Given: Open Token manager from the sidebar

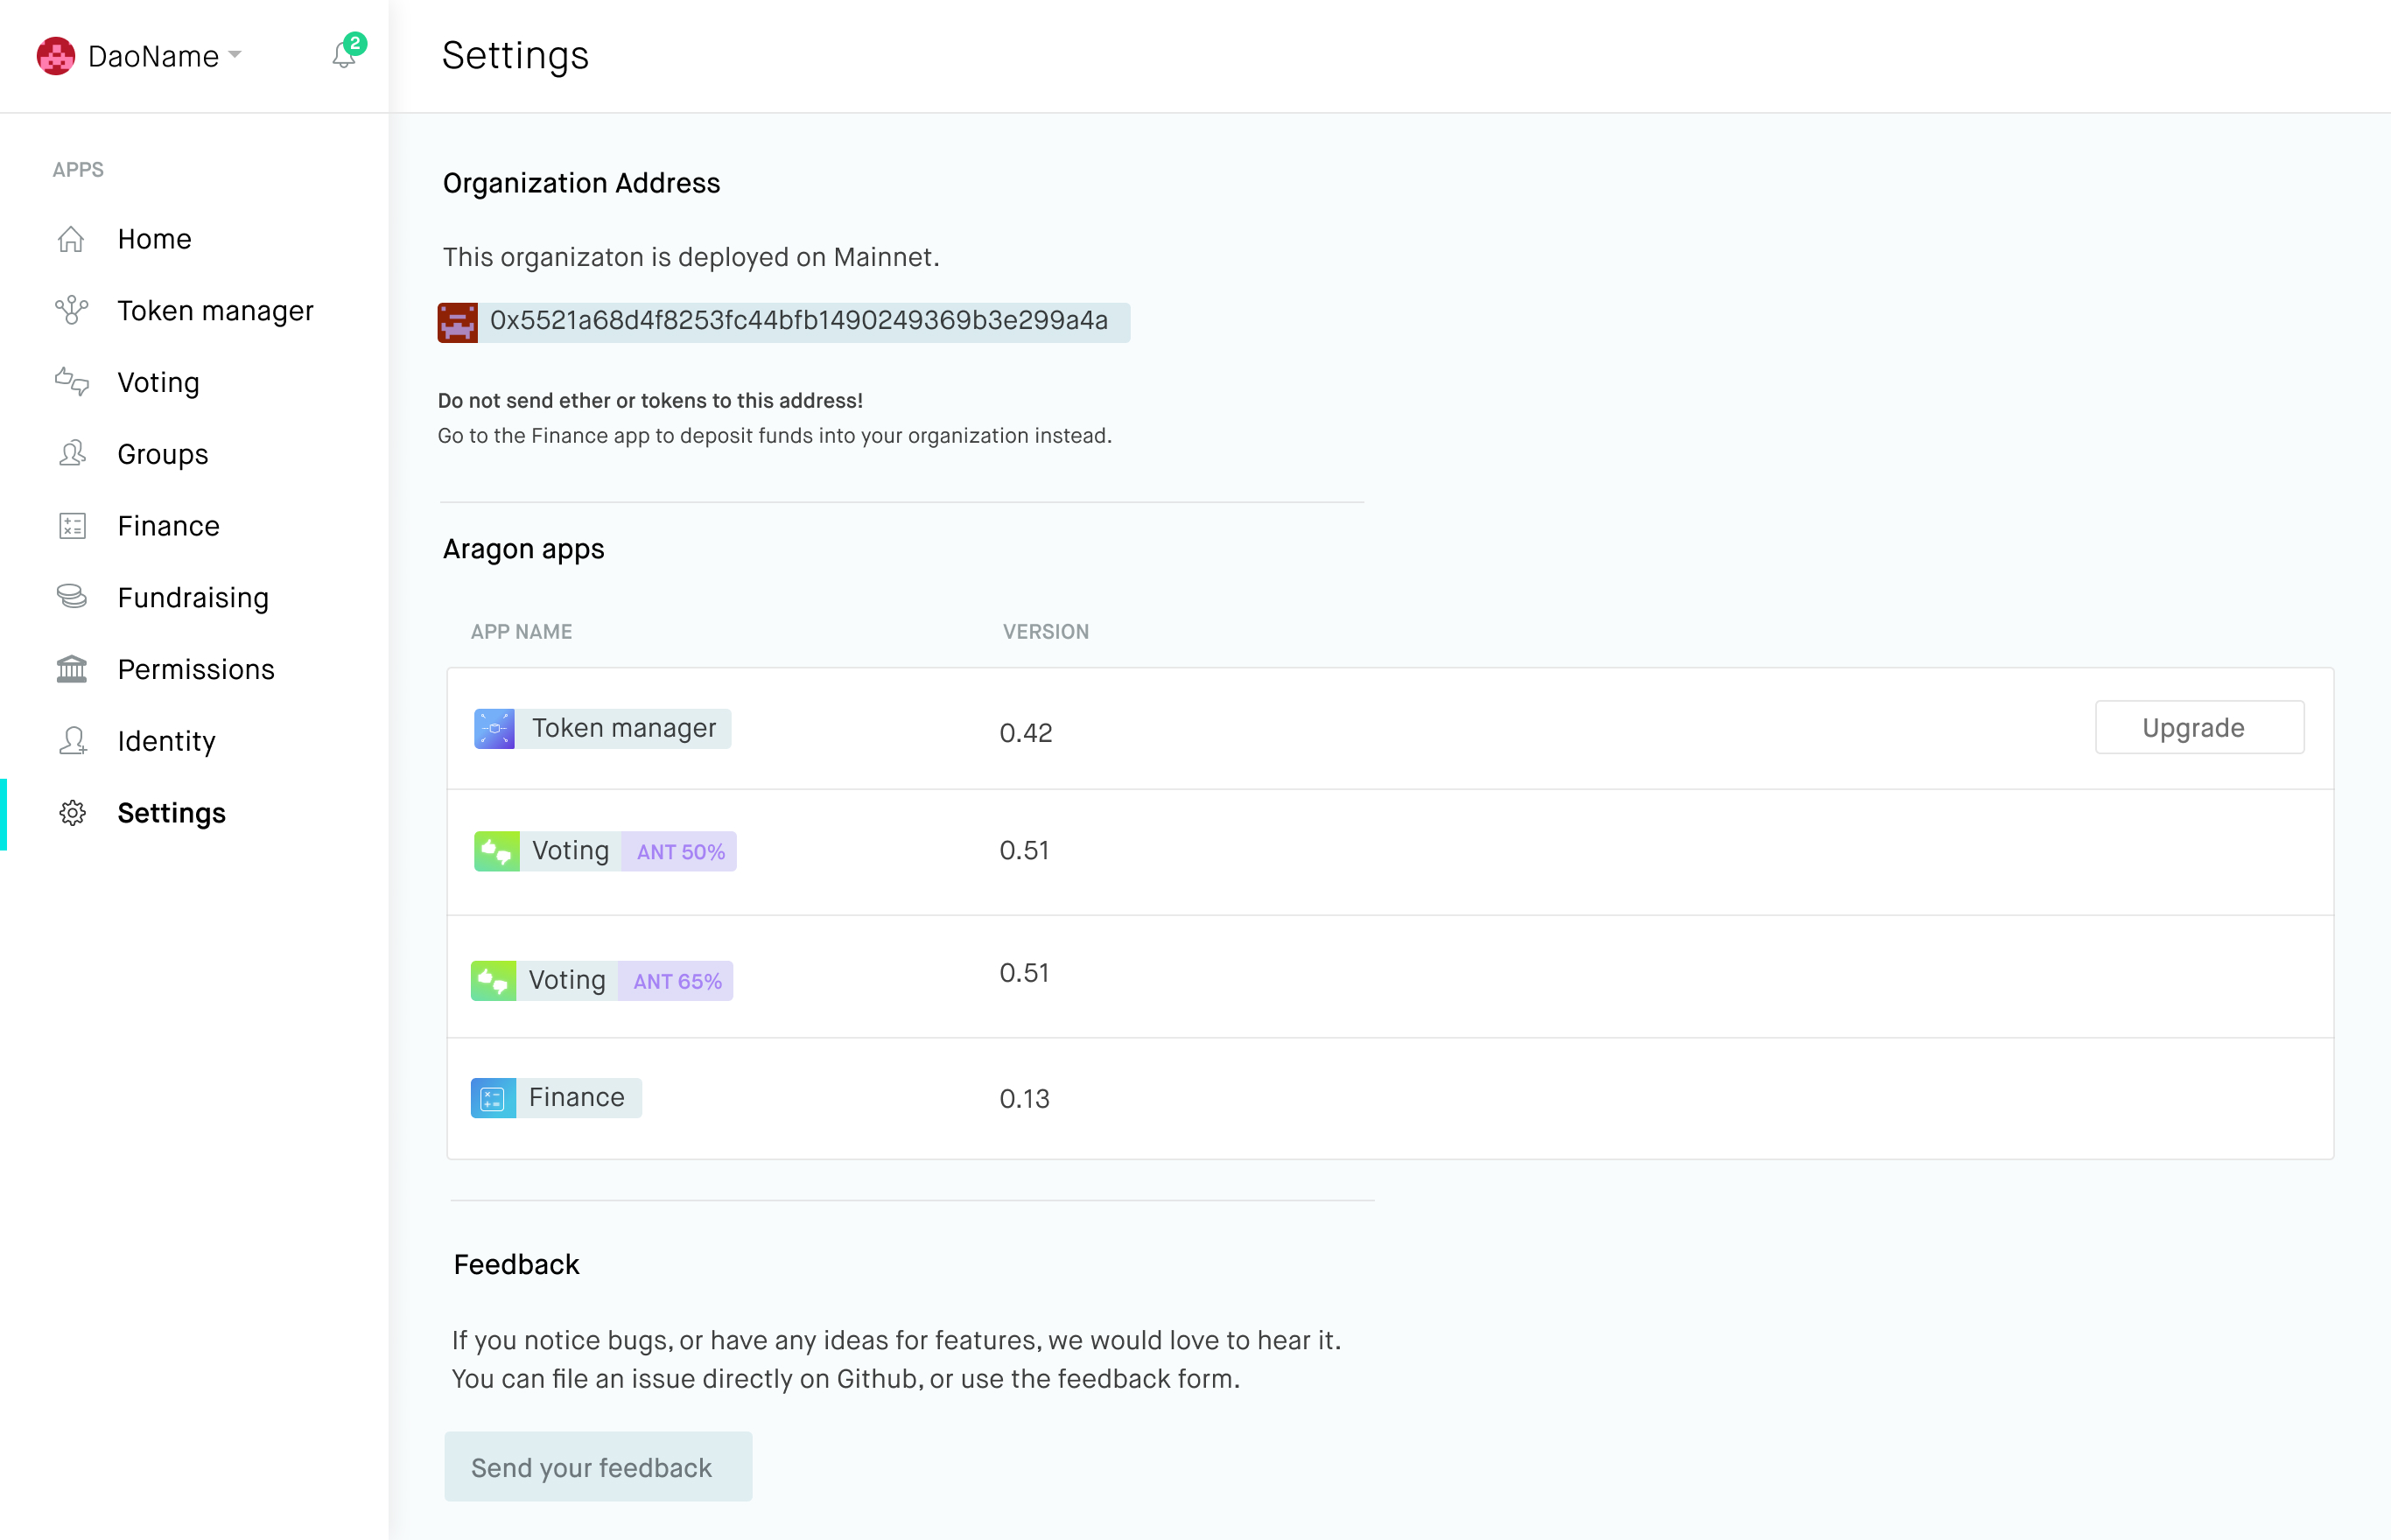Looking at the screenshot, I should (x=215, y=311).
